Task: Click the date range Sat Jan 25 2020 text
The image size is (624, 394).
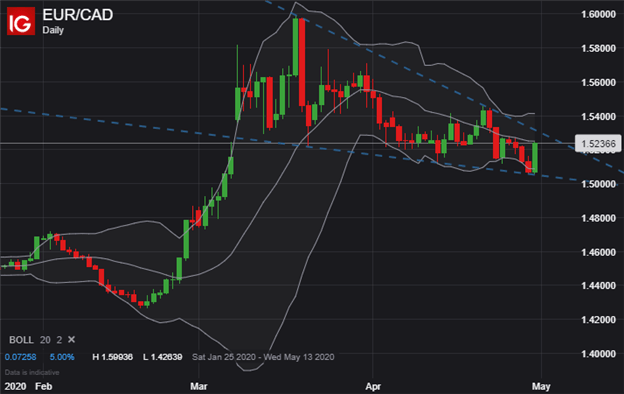Action: [224, 357]
